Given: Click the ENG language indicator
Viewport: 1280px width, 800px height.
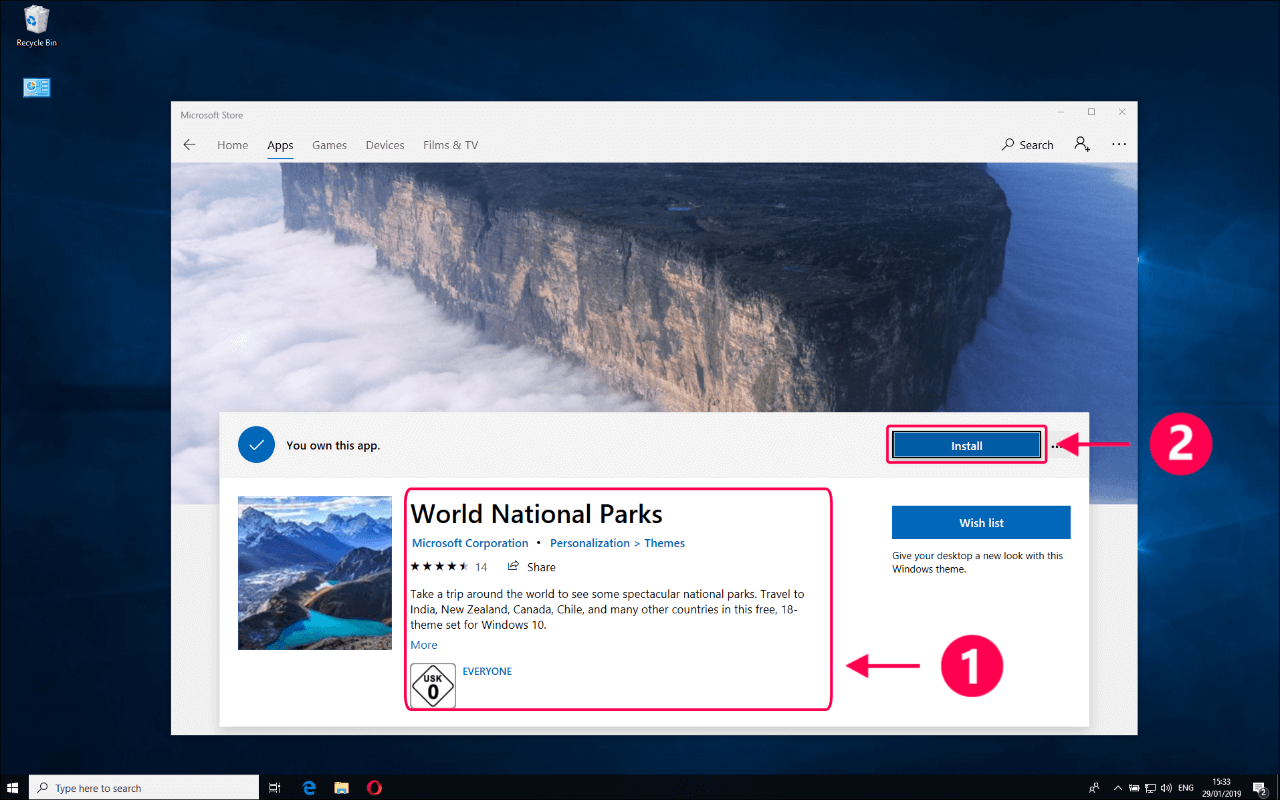Looking at the screenshot, I should coord(1187,788).
